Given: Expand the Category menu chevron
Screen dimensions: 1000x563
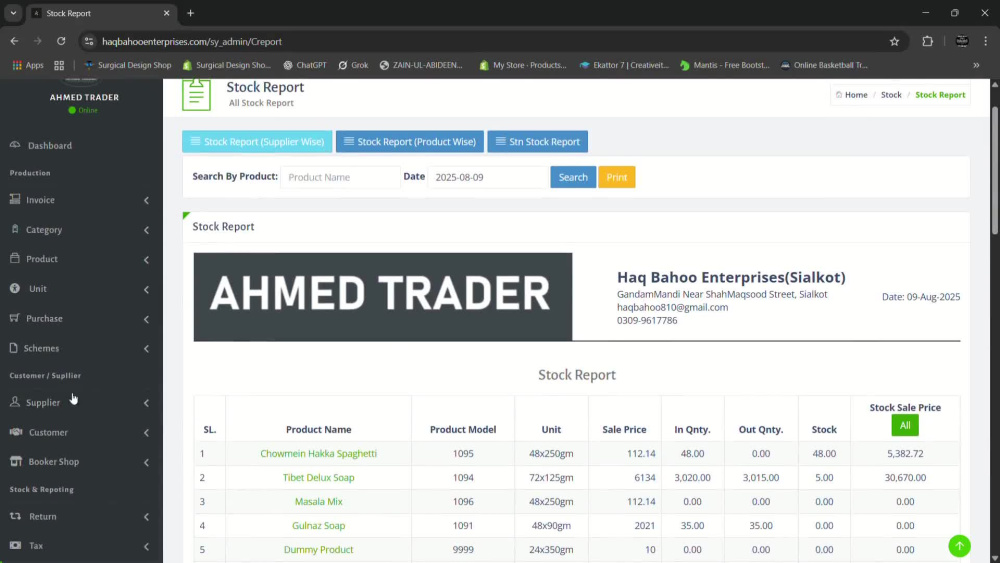Looking at the screenshot, I should pyautogui.click(x=146, y=230).
